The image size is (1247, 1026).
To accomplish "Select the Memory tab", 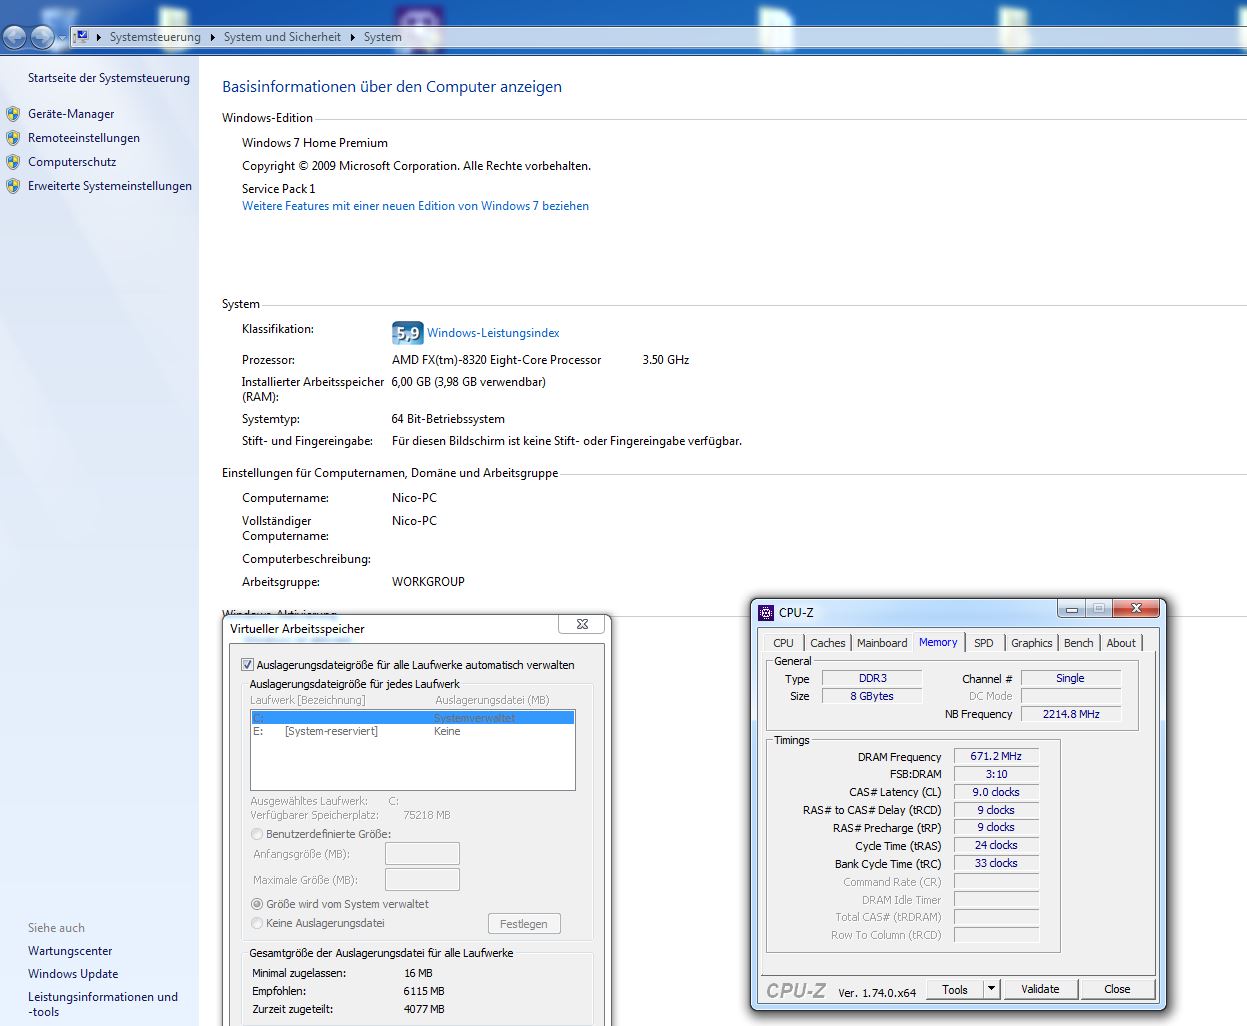I will [938, 642].
